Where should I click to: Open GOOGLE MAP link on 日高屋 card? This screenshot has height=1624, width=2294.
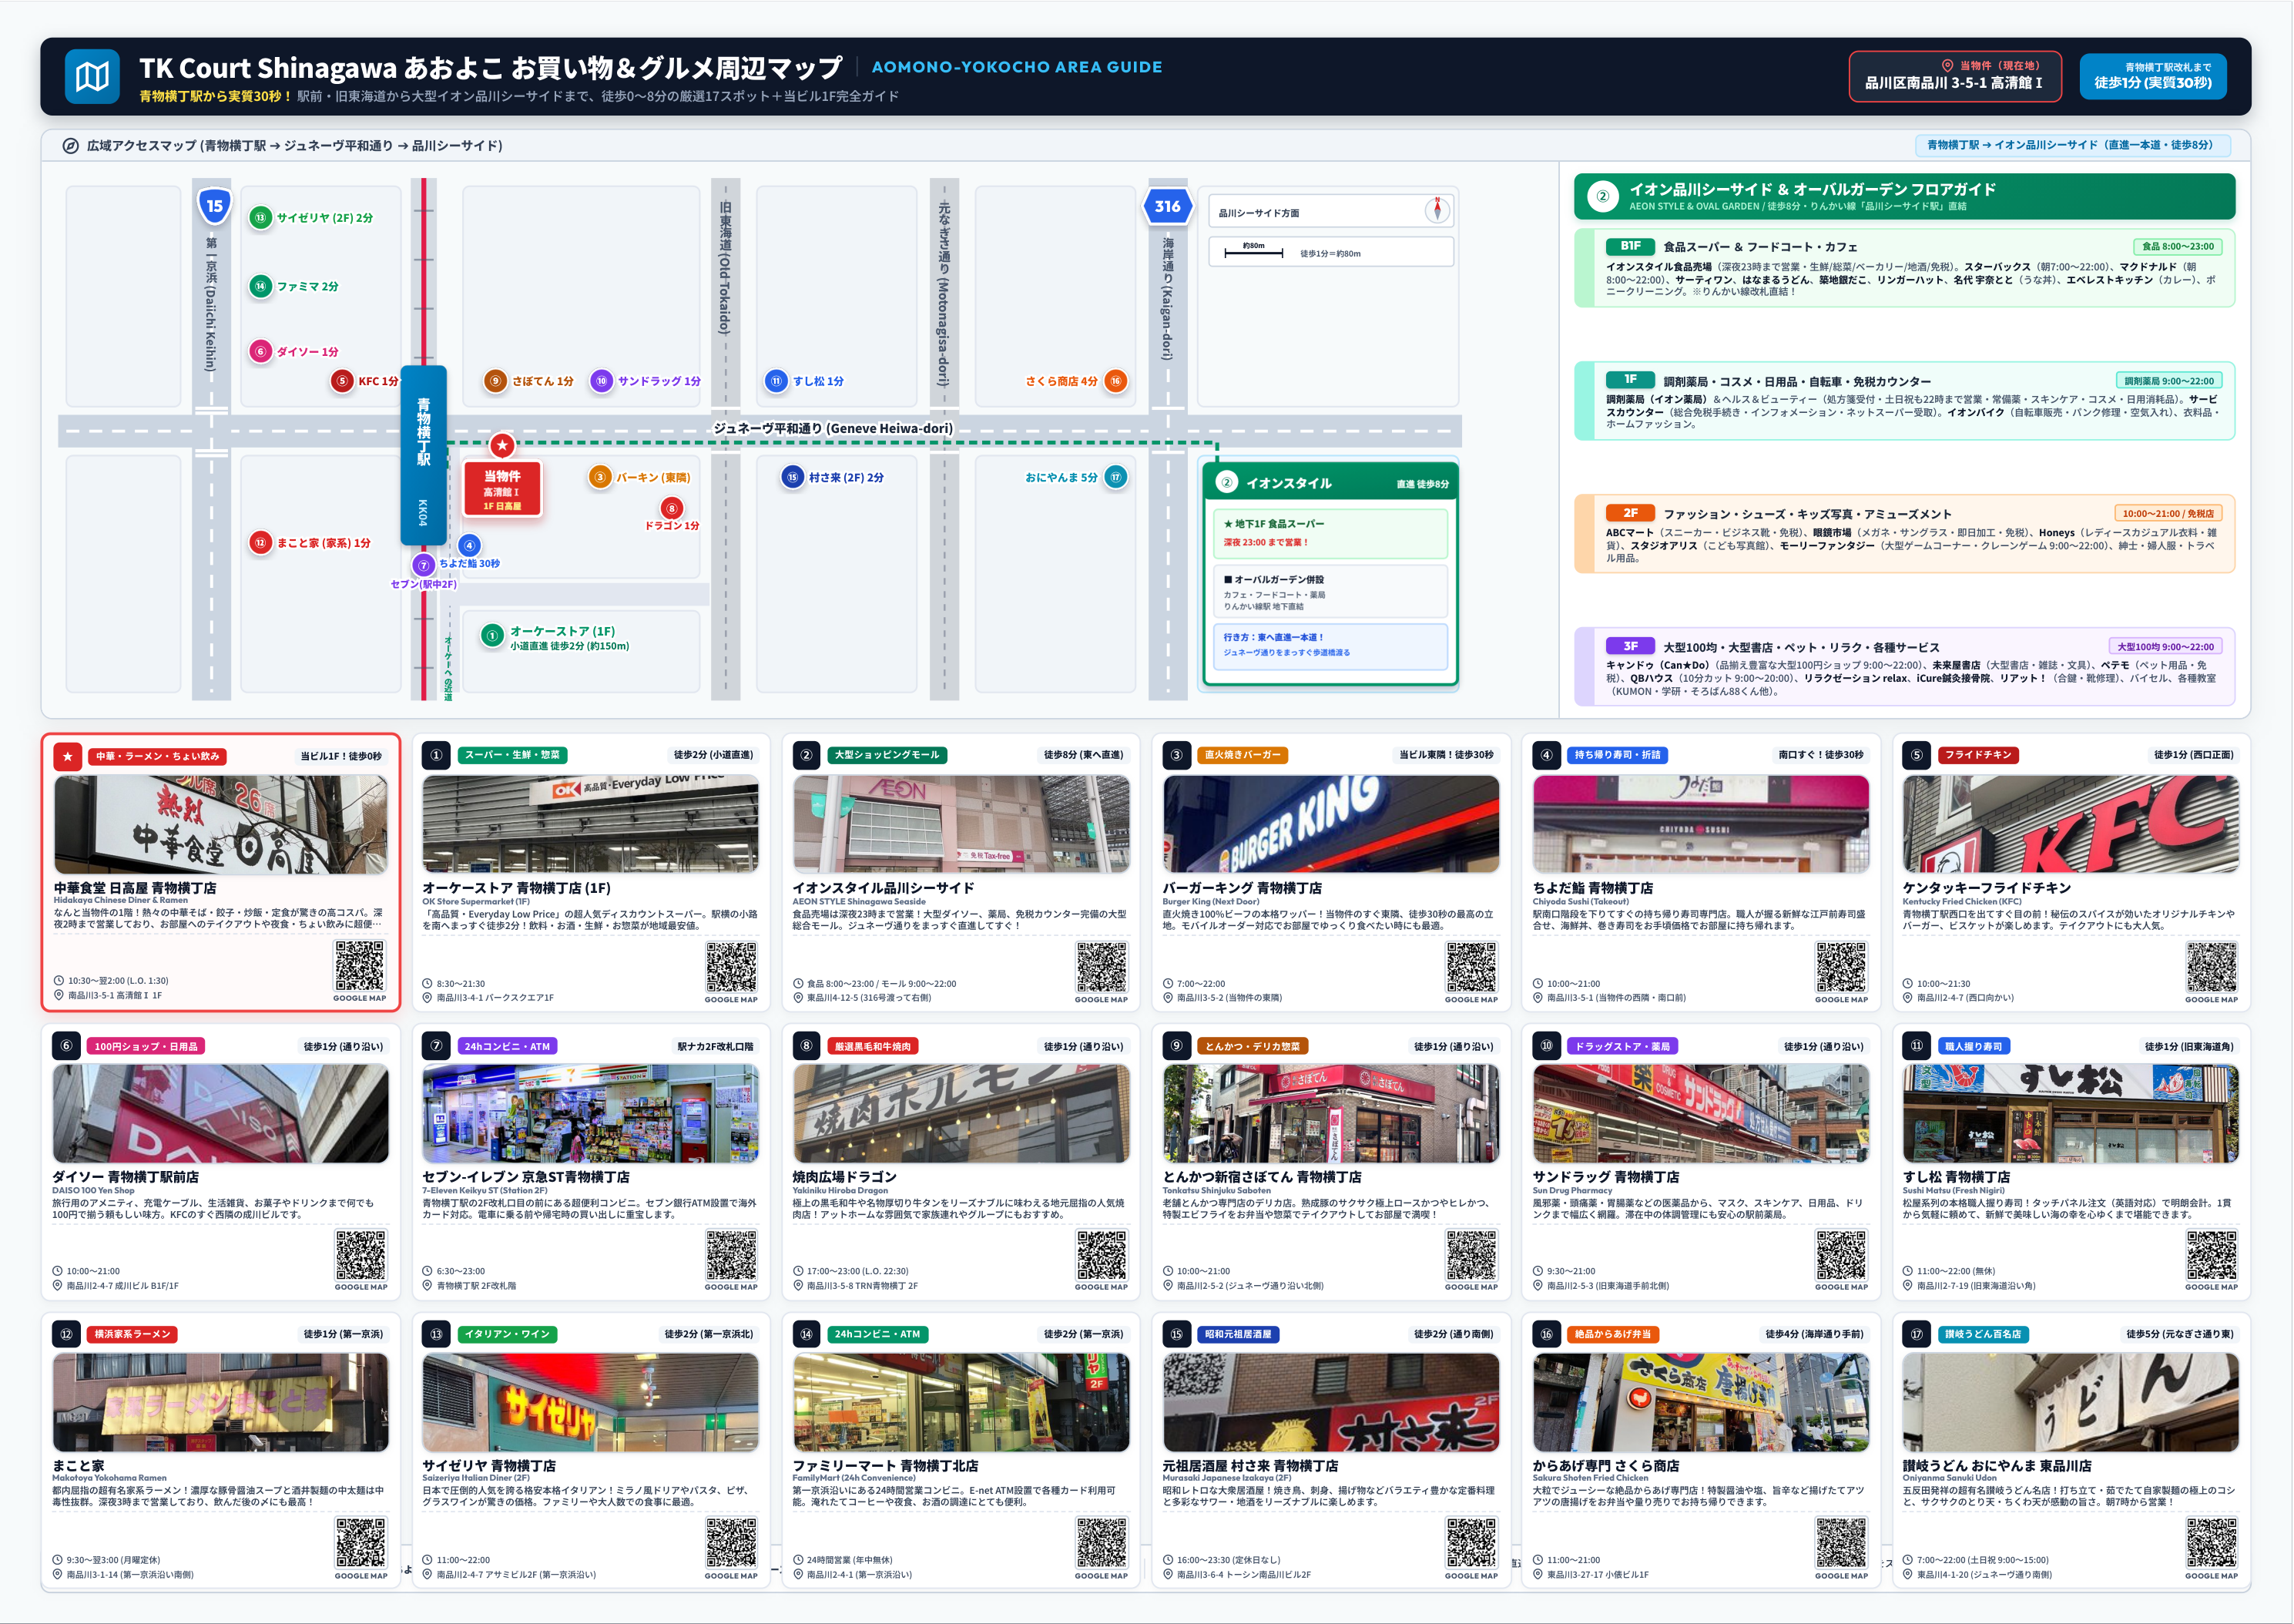point(359,998)
